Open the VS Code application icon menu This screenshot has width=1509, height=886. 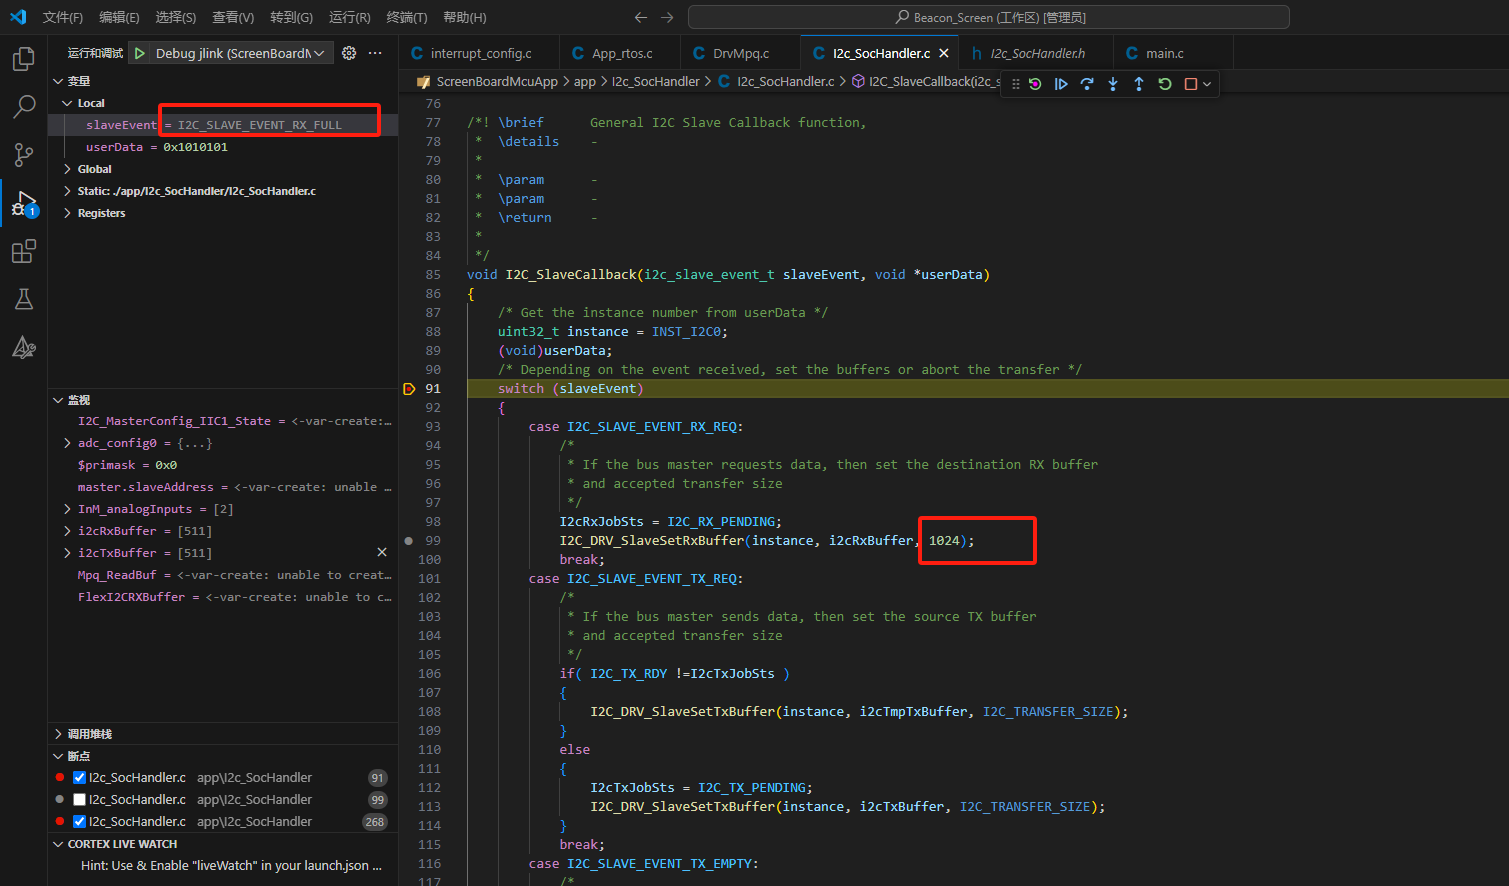18,17
